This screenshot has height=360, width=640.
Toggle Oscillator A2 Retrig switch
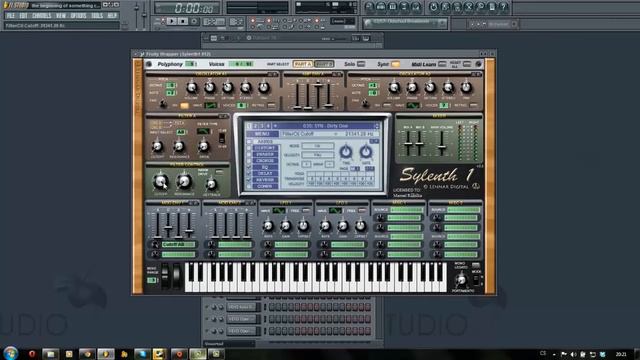[x=473, y=106]
